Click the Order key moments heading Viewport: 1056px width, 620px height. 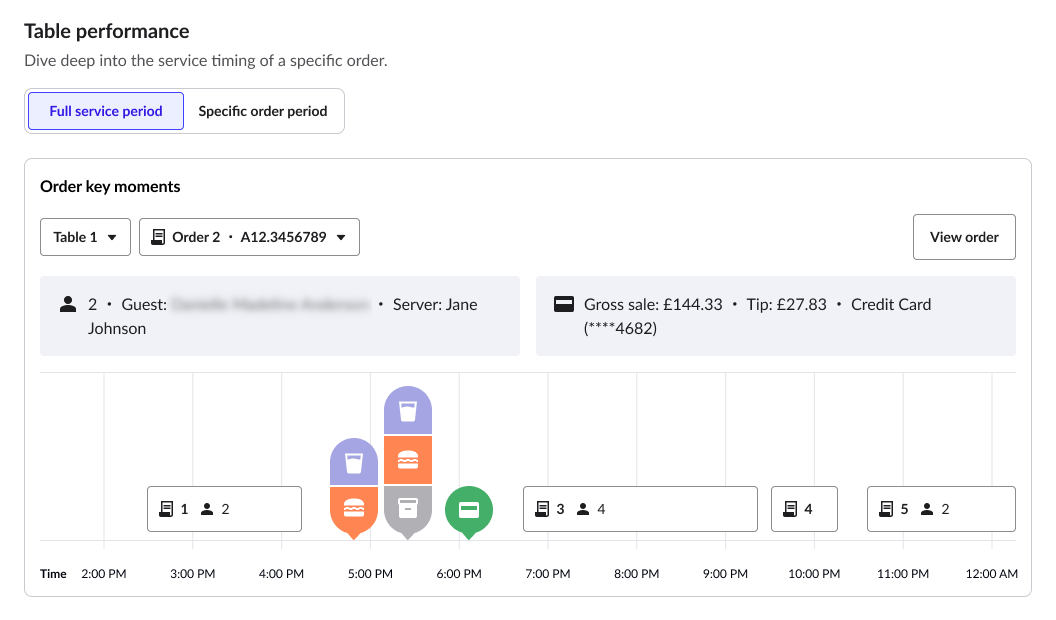110,187
